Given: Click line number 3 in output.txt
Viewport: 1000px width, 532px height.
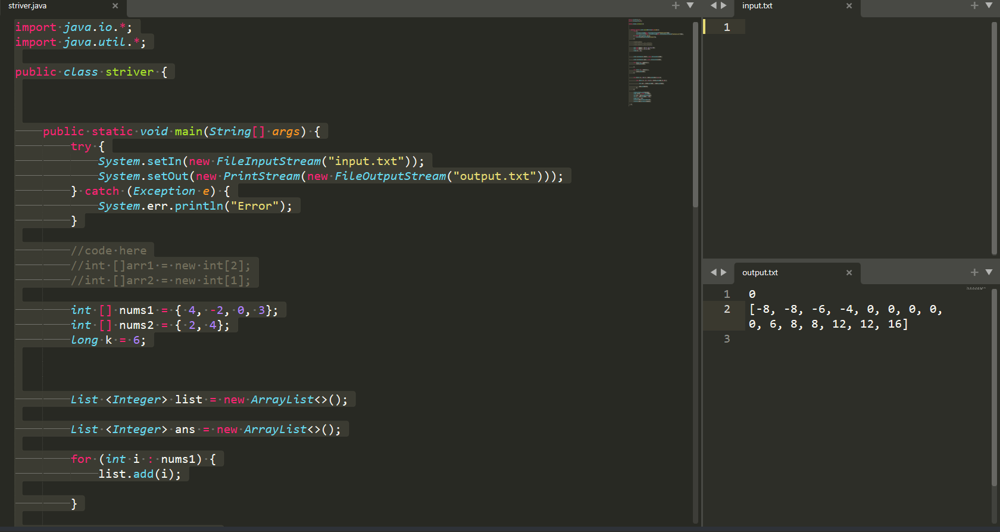Looking at the screenshot, I should point(726,339).
